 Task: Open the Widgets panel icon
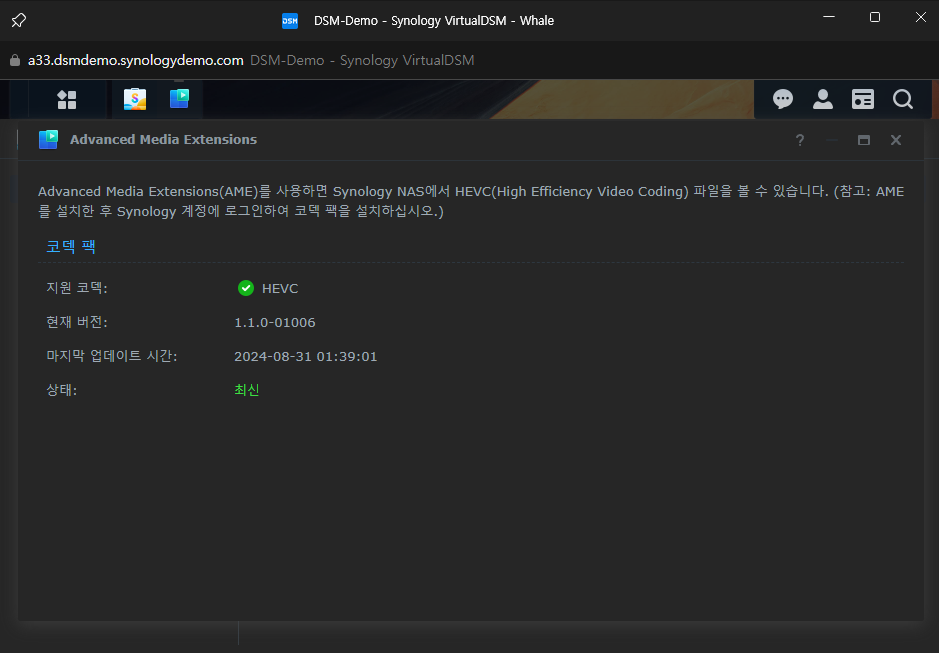(862, 99)
